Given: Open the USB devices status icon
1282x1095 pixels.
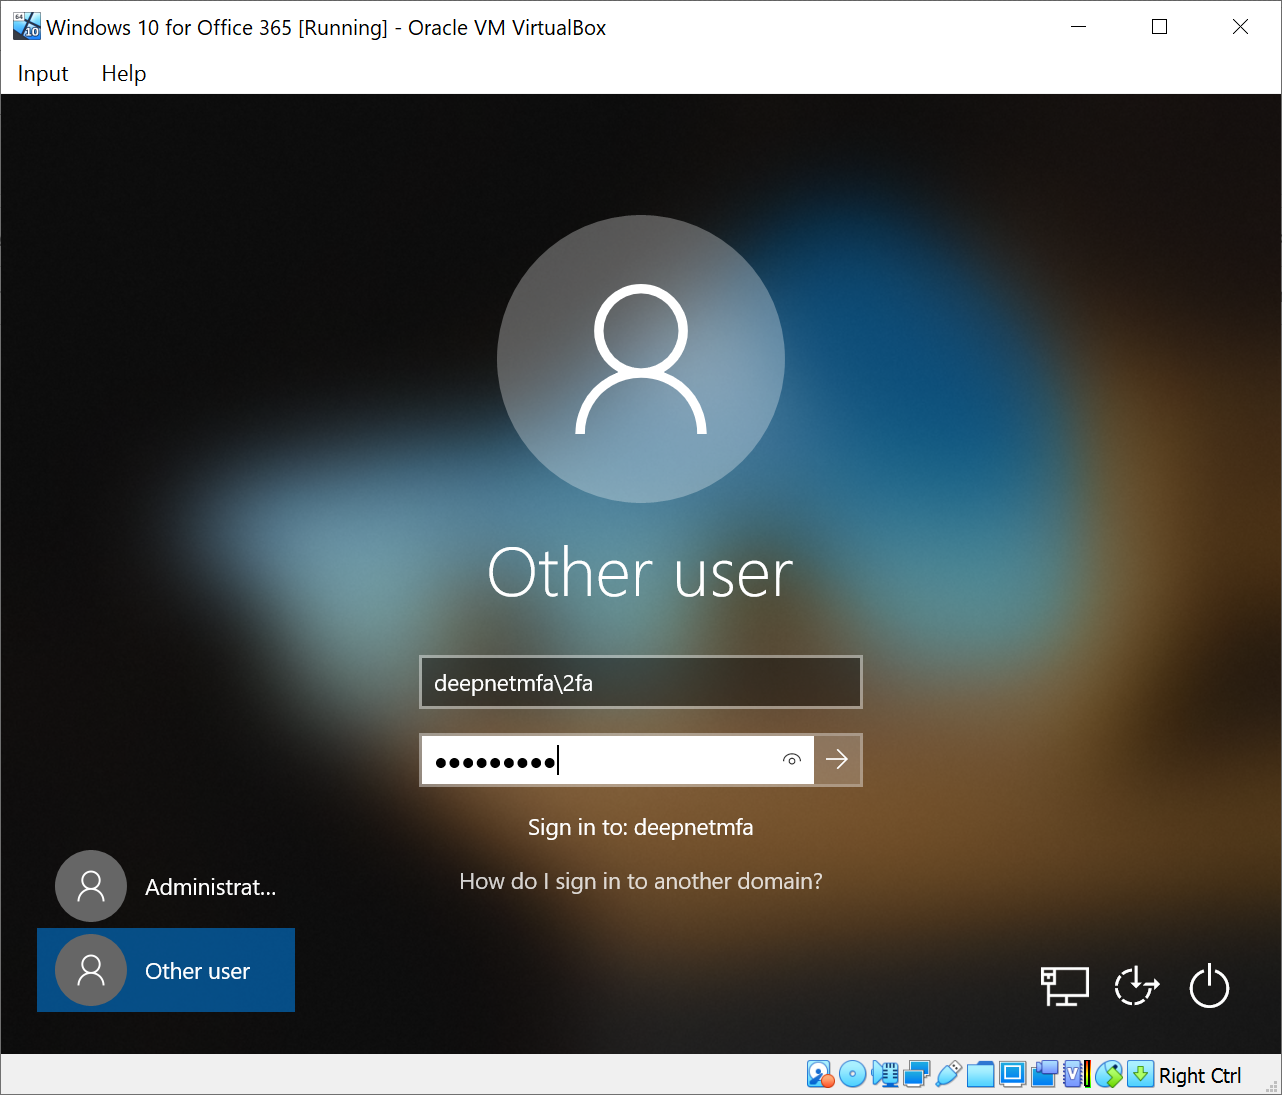Looking at the screenshot, I should 948,1075.
